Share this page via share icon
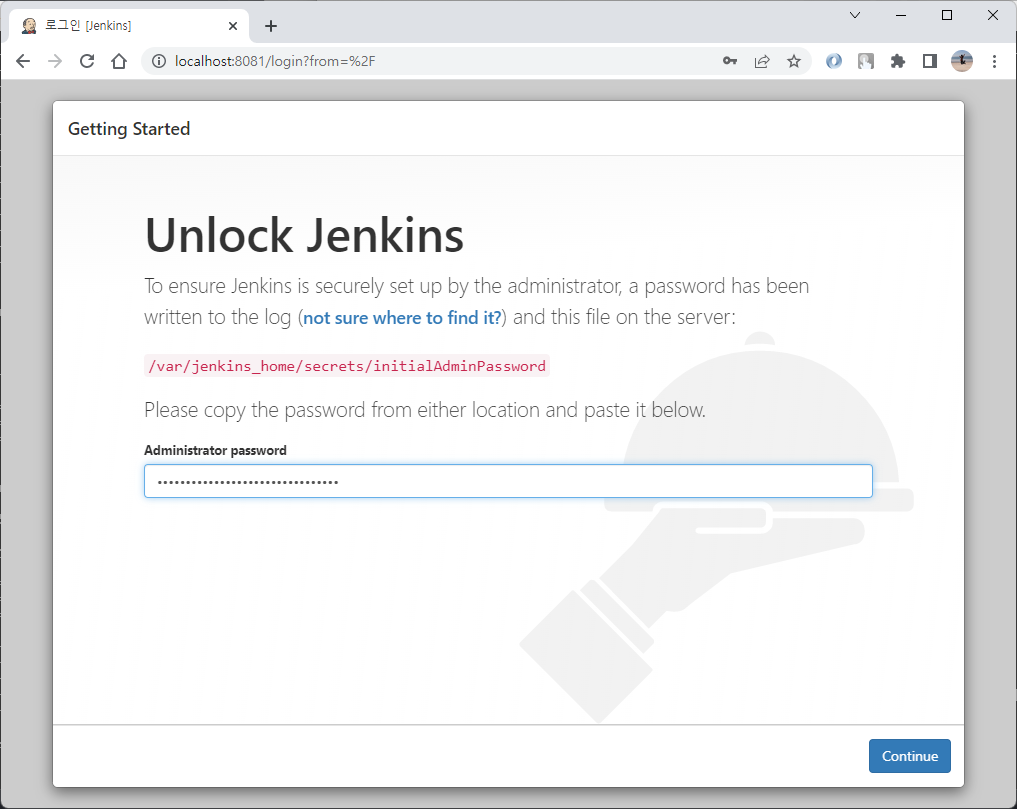This screenshot has height=809, width=1017. tap(762, 61)
